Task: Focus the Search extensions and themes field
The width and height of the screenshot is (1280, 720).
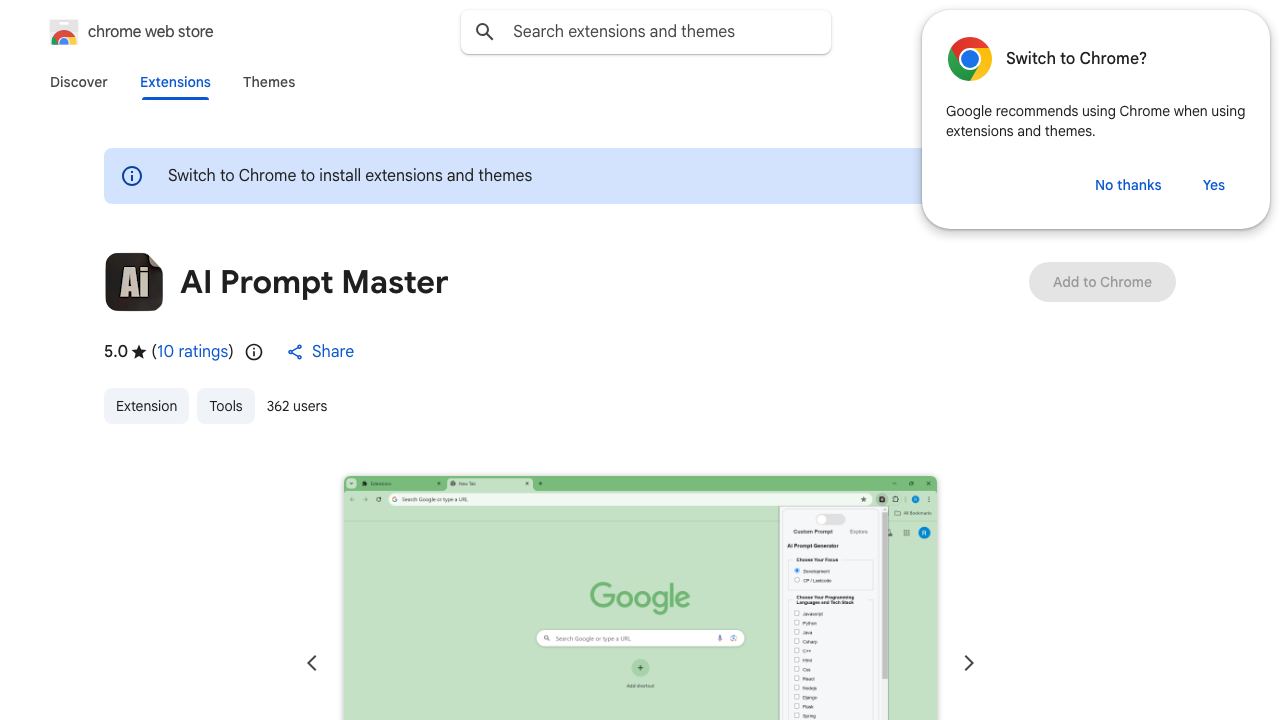Action: point(646,32)
